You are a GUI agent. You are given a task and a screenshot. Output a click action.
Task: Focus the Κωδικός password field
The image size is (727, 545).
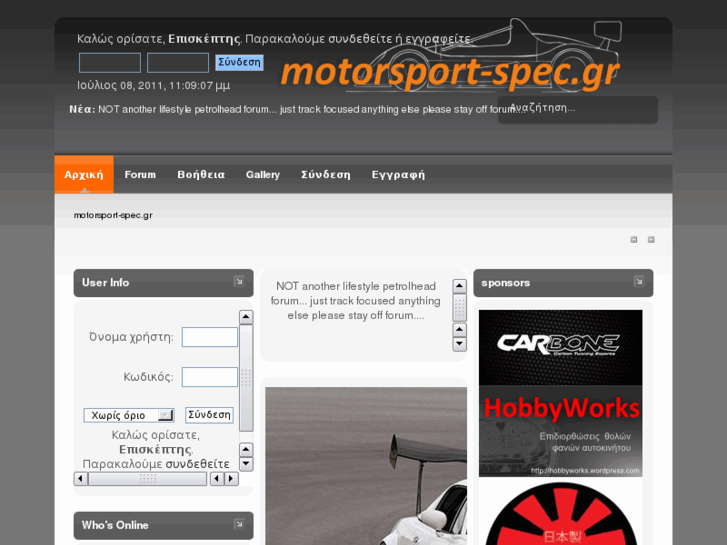(x=210, y=377)
